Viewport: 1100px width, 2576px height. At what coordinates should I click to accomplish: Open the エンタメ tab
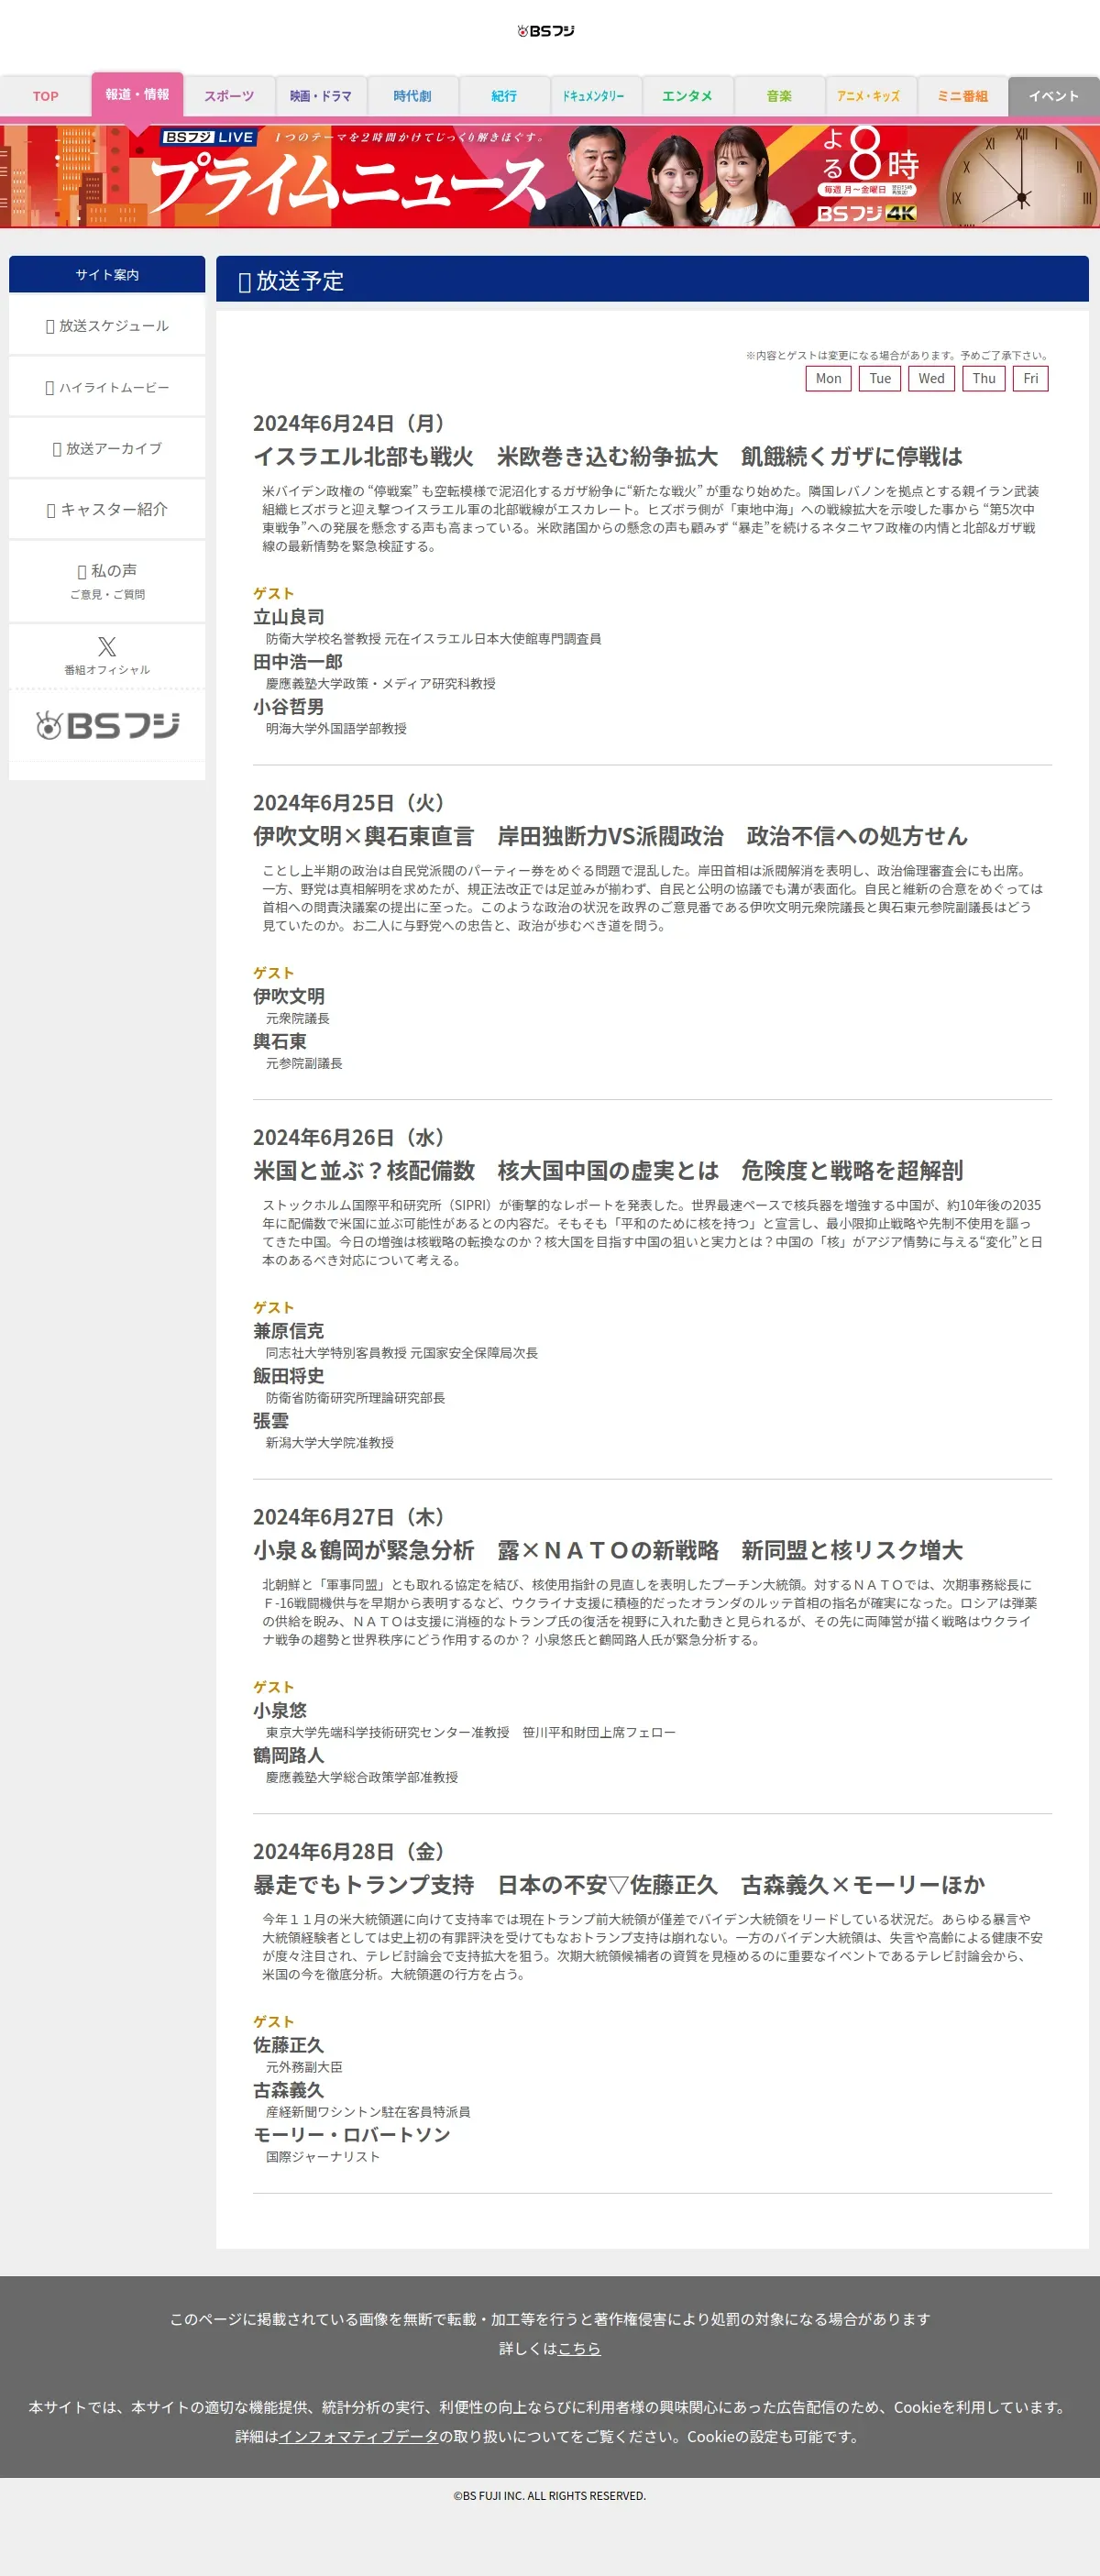click(687, 96)
